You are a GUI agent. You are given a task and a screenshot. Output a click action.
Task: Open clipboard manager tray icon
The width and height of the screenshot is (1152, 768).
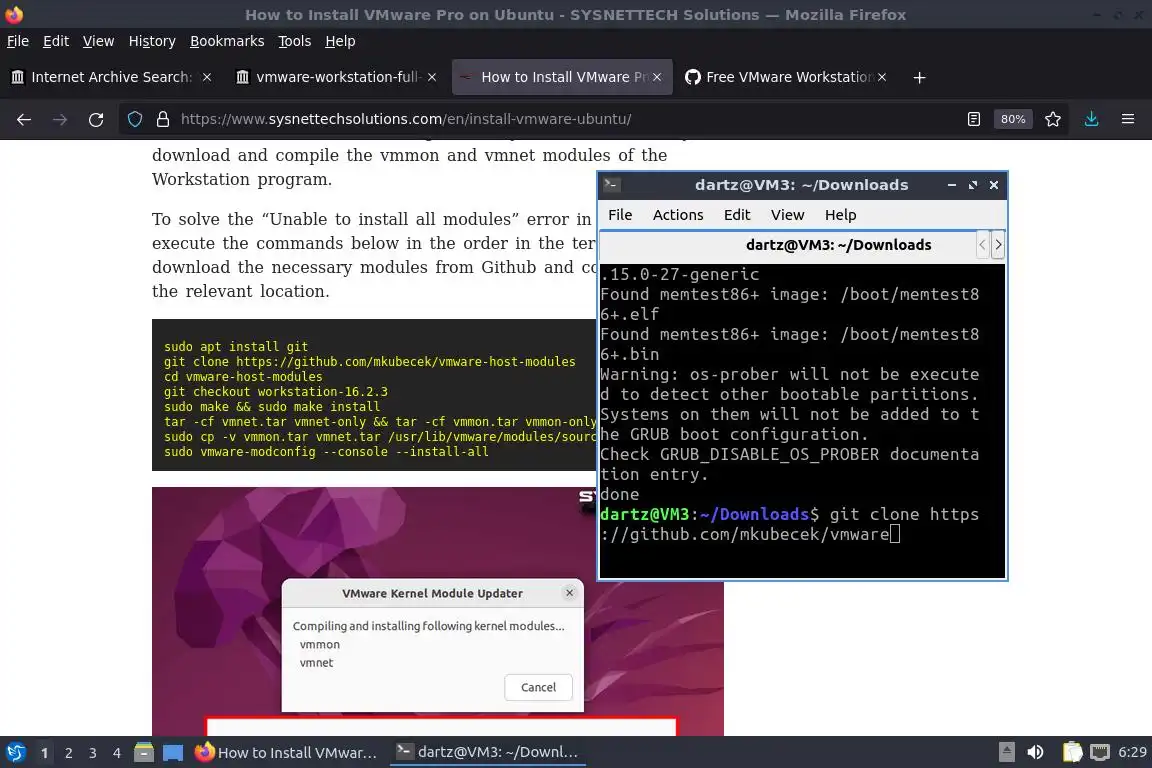coord(1073,753)
